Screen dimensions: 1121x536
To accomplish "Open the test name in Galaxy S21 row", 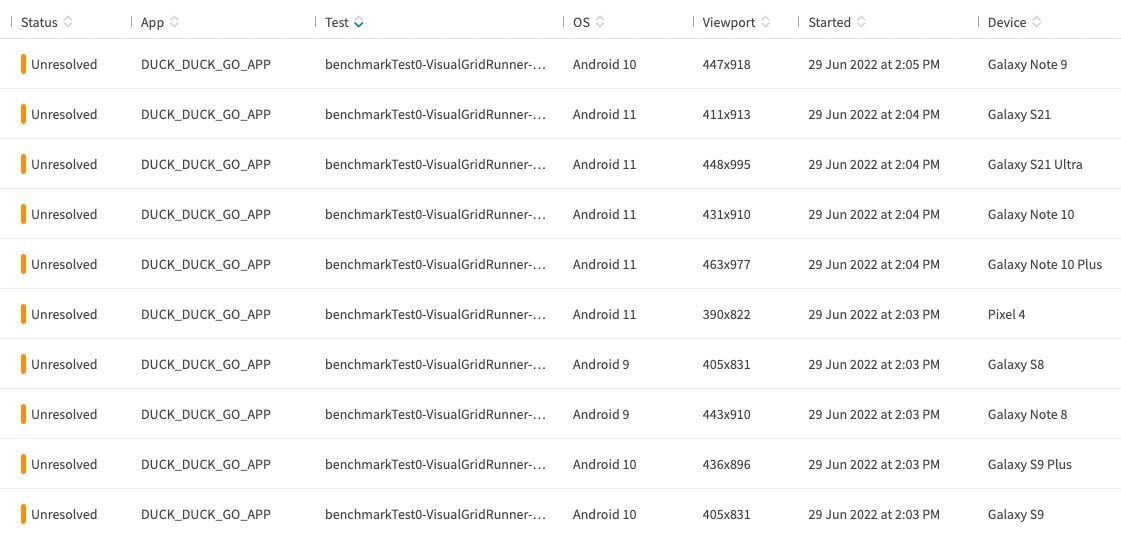I will point(435,114).
